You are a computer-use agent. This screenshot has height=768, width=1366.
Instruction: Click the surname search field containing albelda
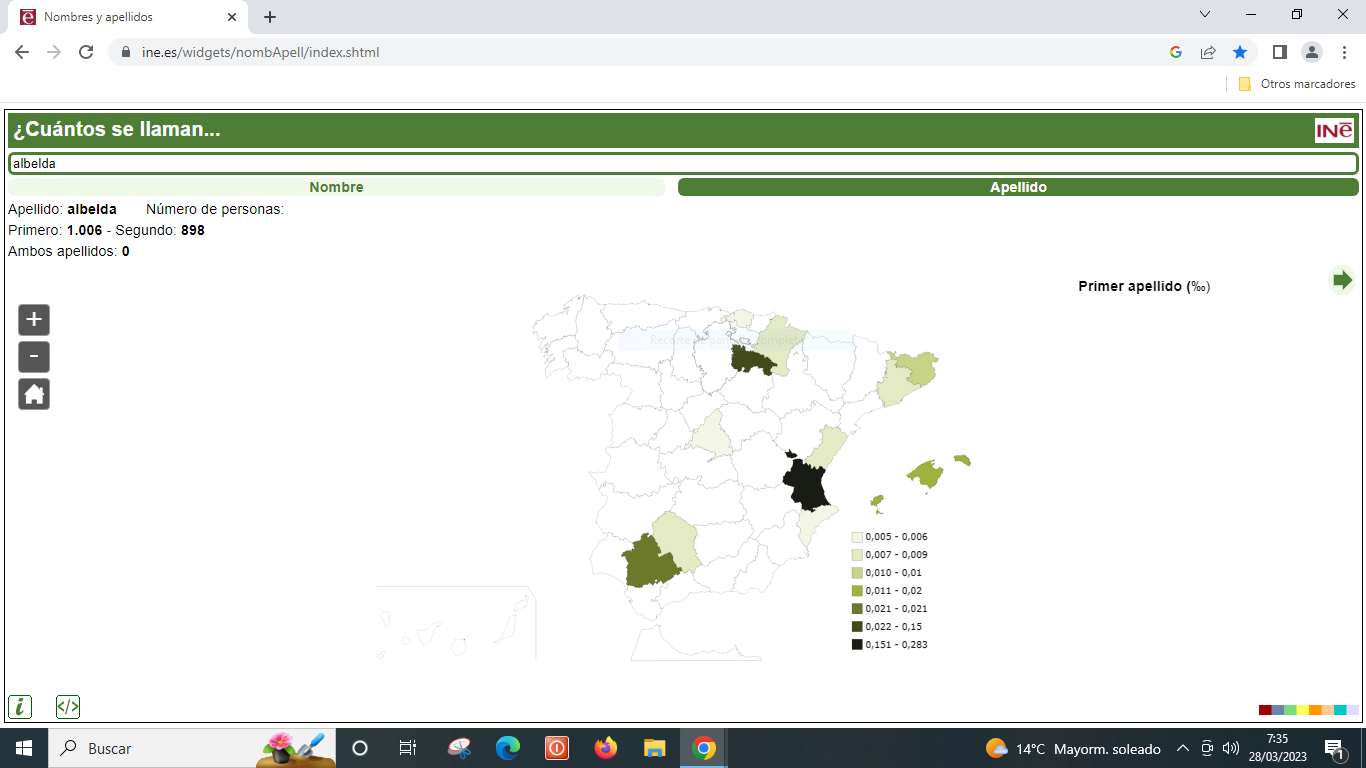tap(683, 163)
